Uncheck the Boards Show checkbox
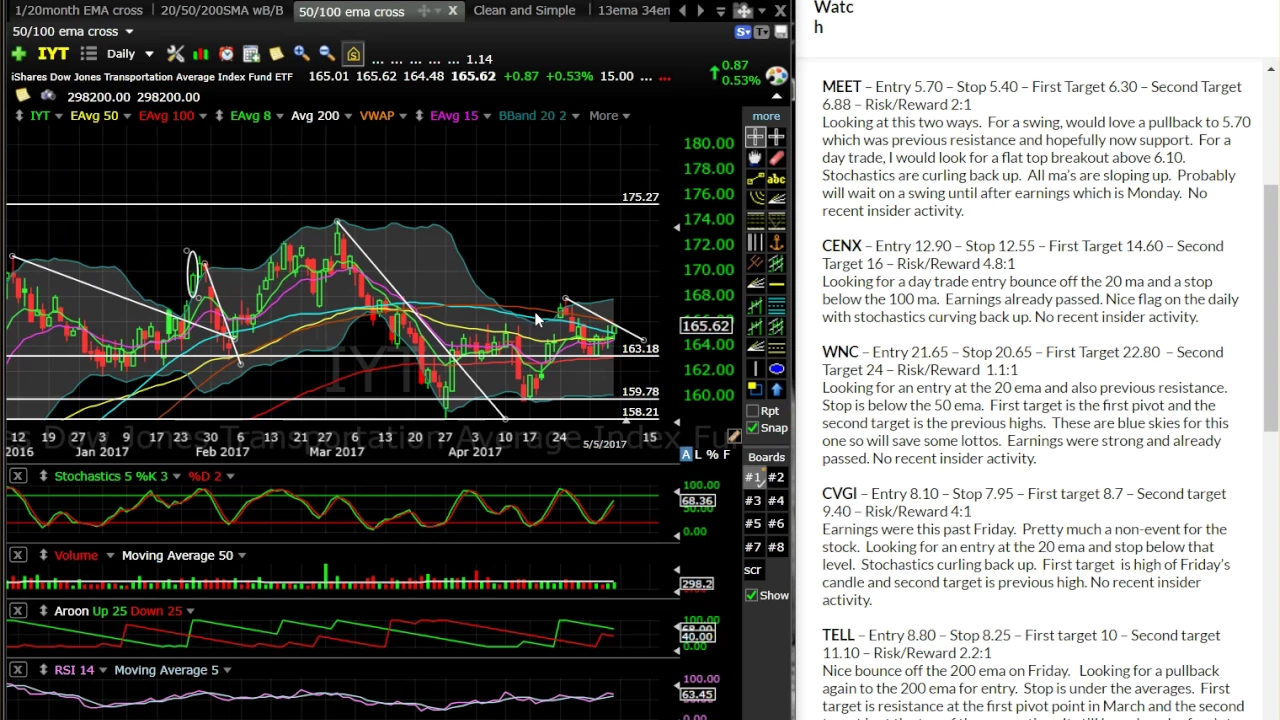1280x720 pixels. (x=752, y=595)
